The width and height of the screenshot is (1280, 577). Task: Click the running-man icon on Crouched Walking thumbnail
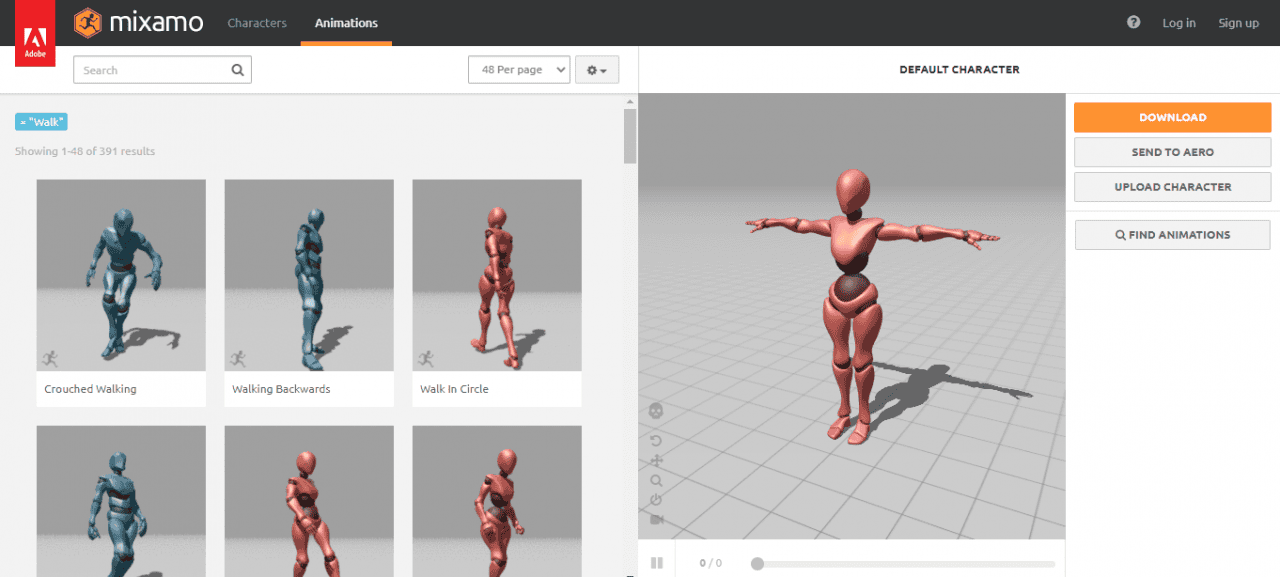49,359
